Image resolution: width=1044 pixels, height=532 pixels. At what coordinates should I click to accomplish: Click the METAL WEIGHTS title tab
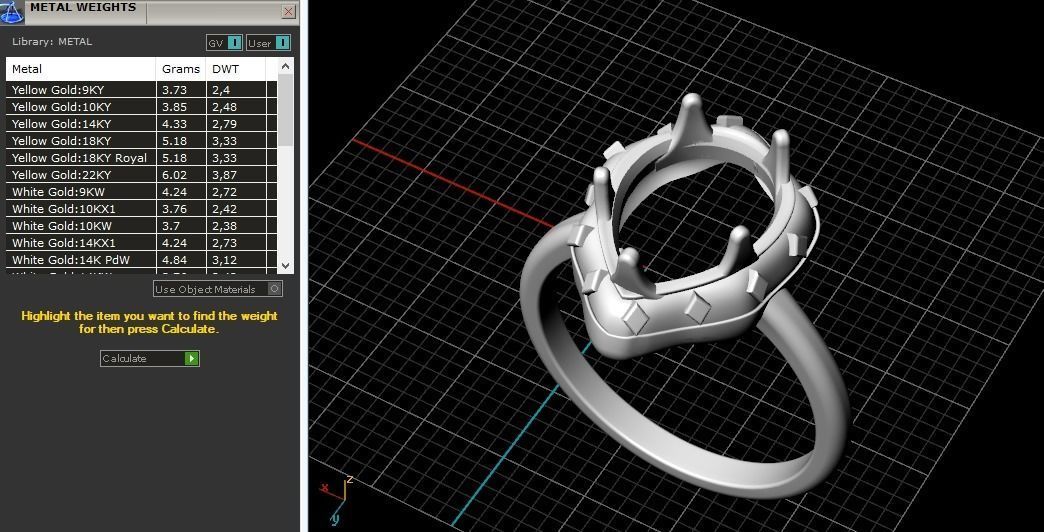[x=84, y=8]
